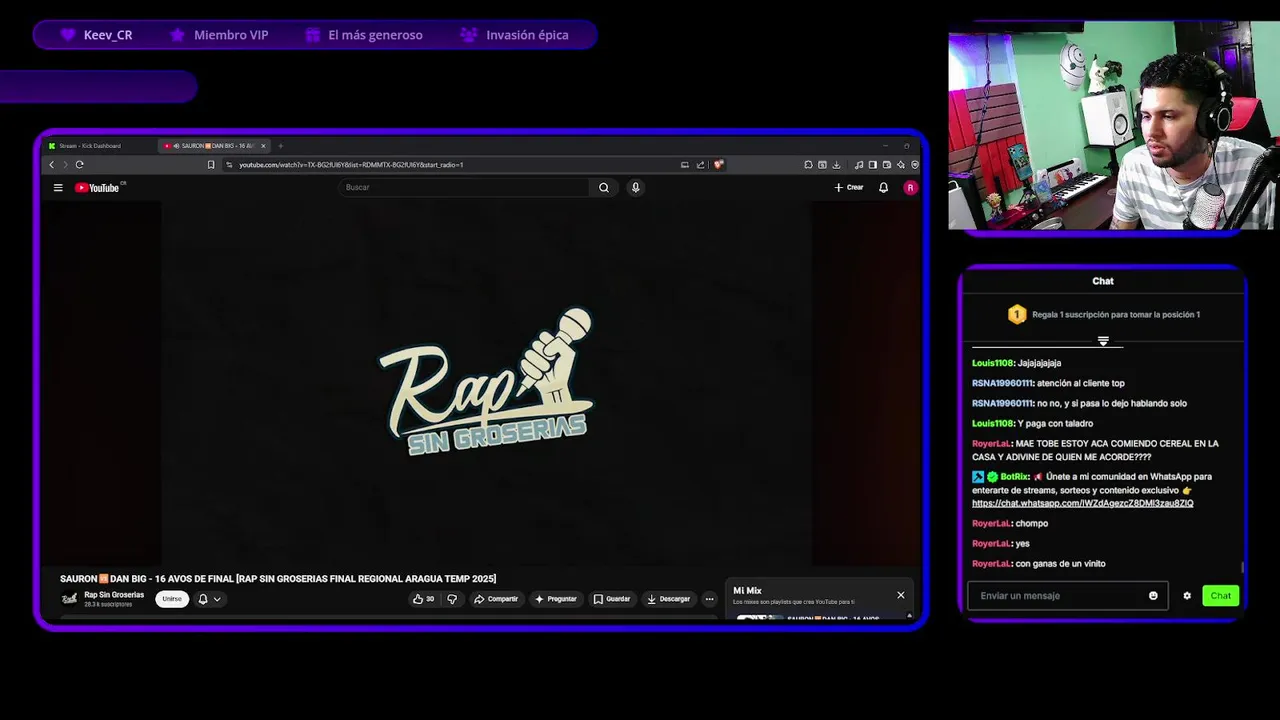This screenshot has width=1280, height=720.
Task: Click the YouTube logo to go home
Action: click(x=97, y=188)
